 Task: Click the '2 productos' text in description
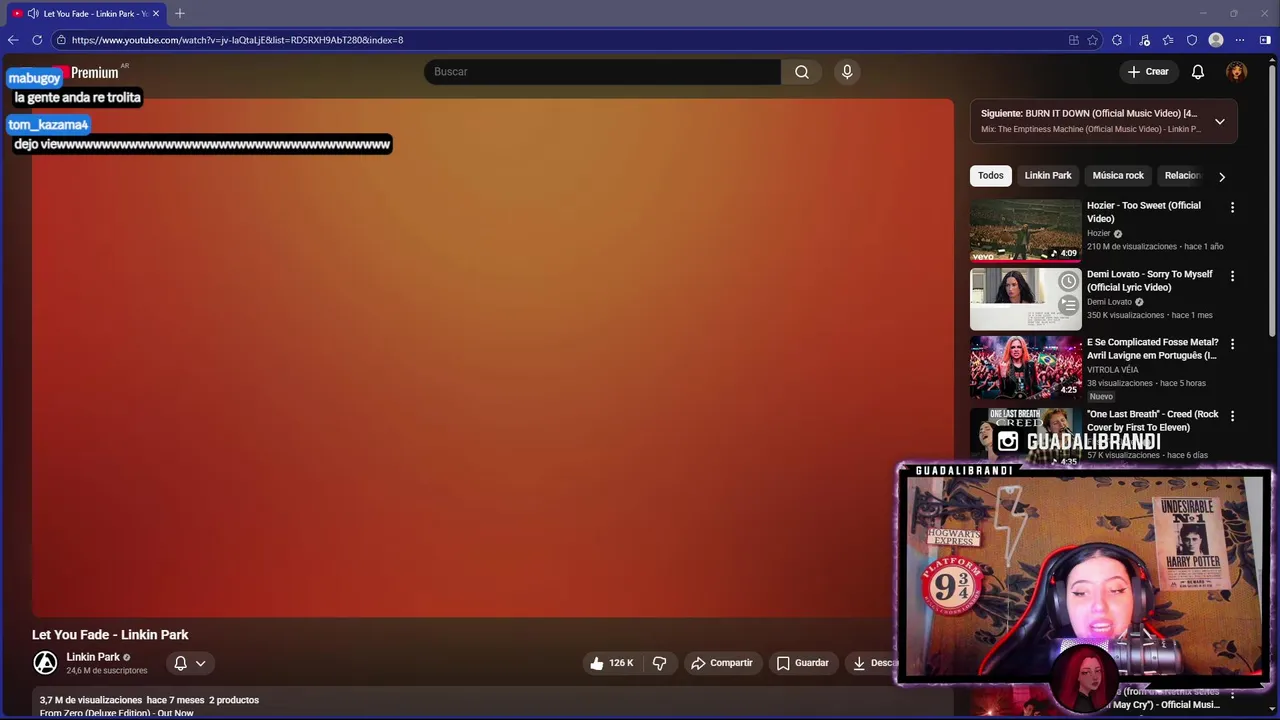point(234,700)
